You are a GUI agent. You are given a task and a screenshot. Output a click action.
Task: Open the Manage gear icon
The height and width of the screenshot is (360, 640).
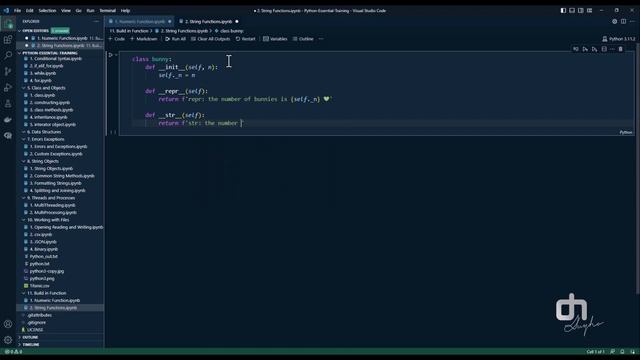pos(8,340)
